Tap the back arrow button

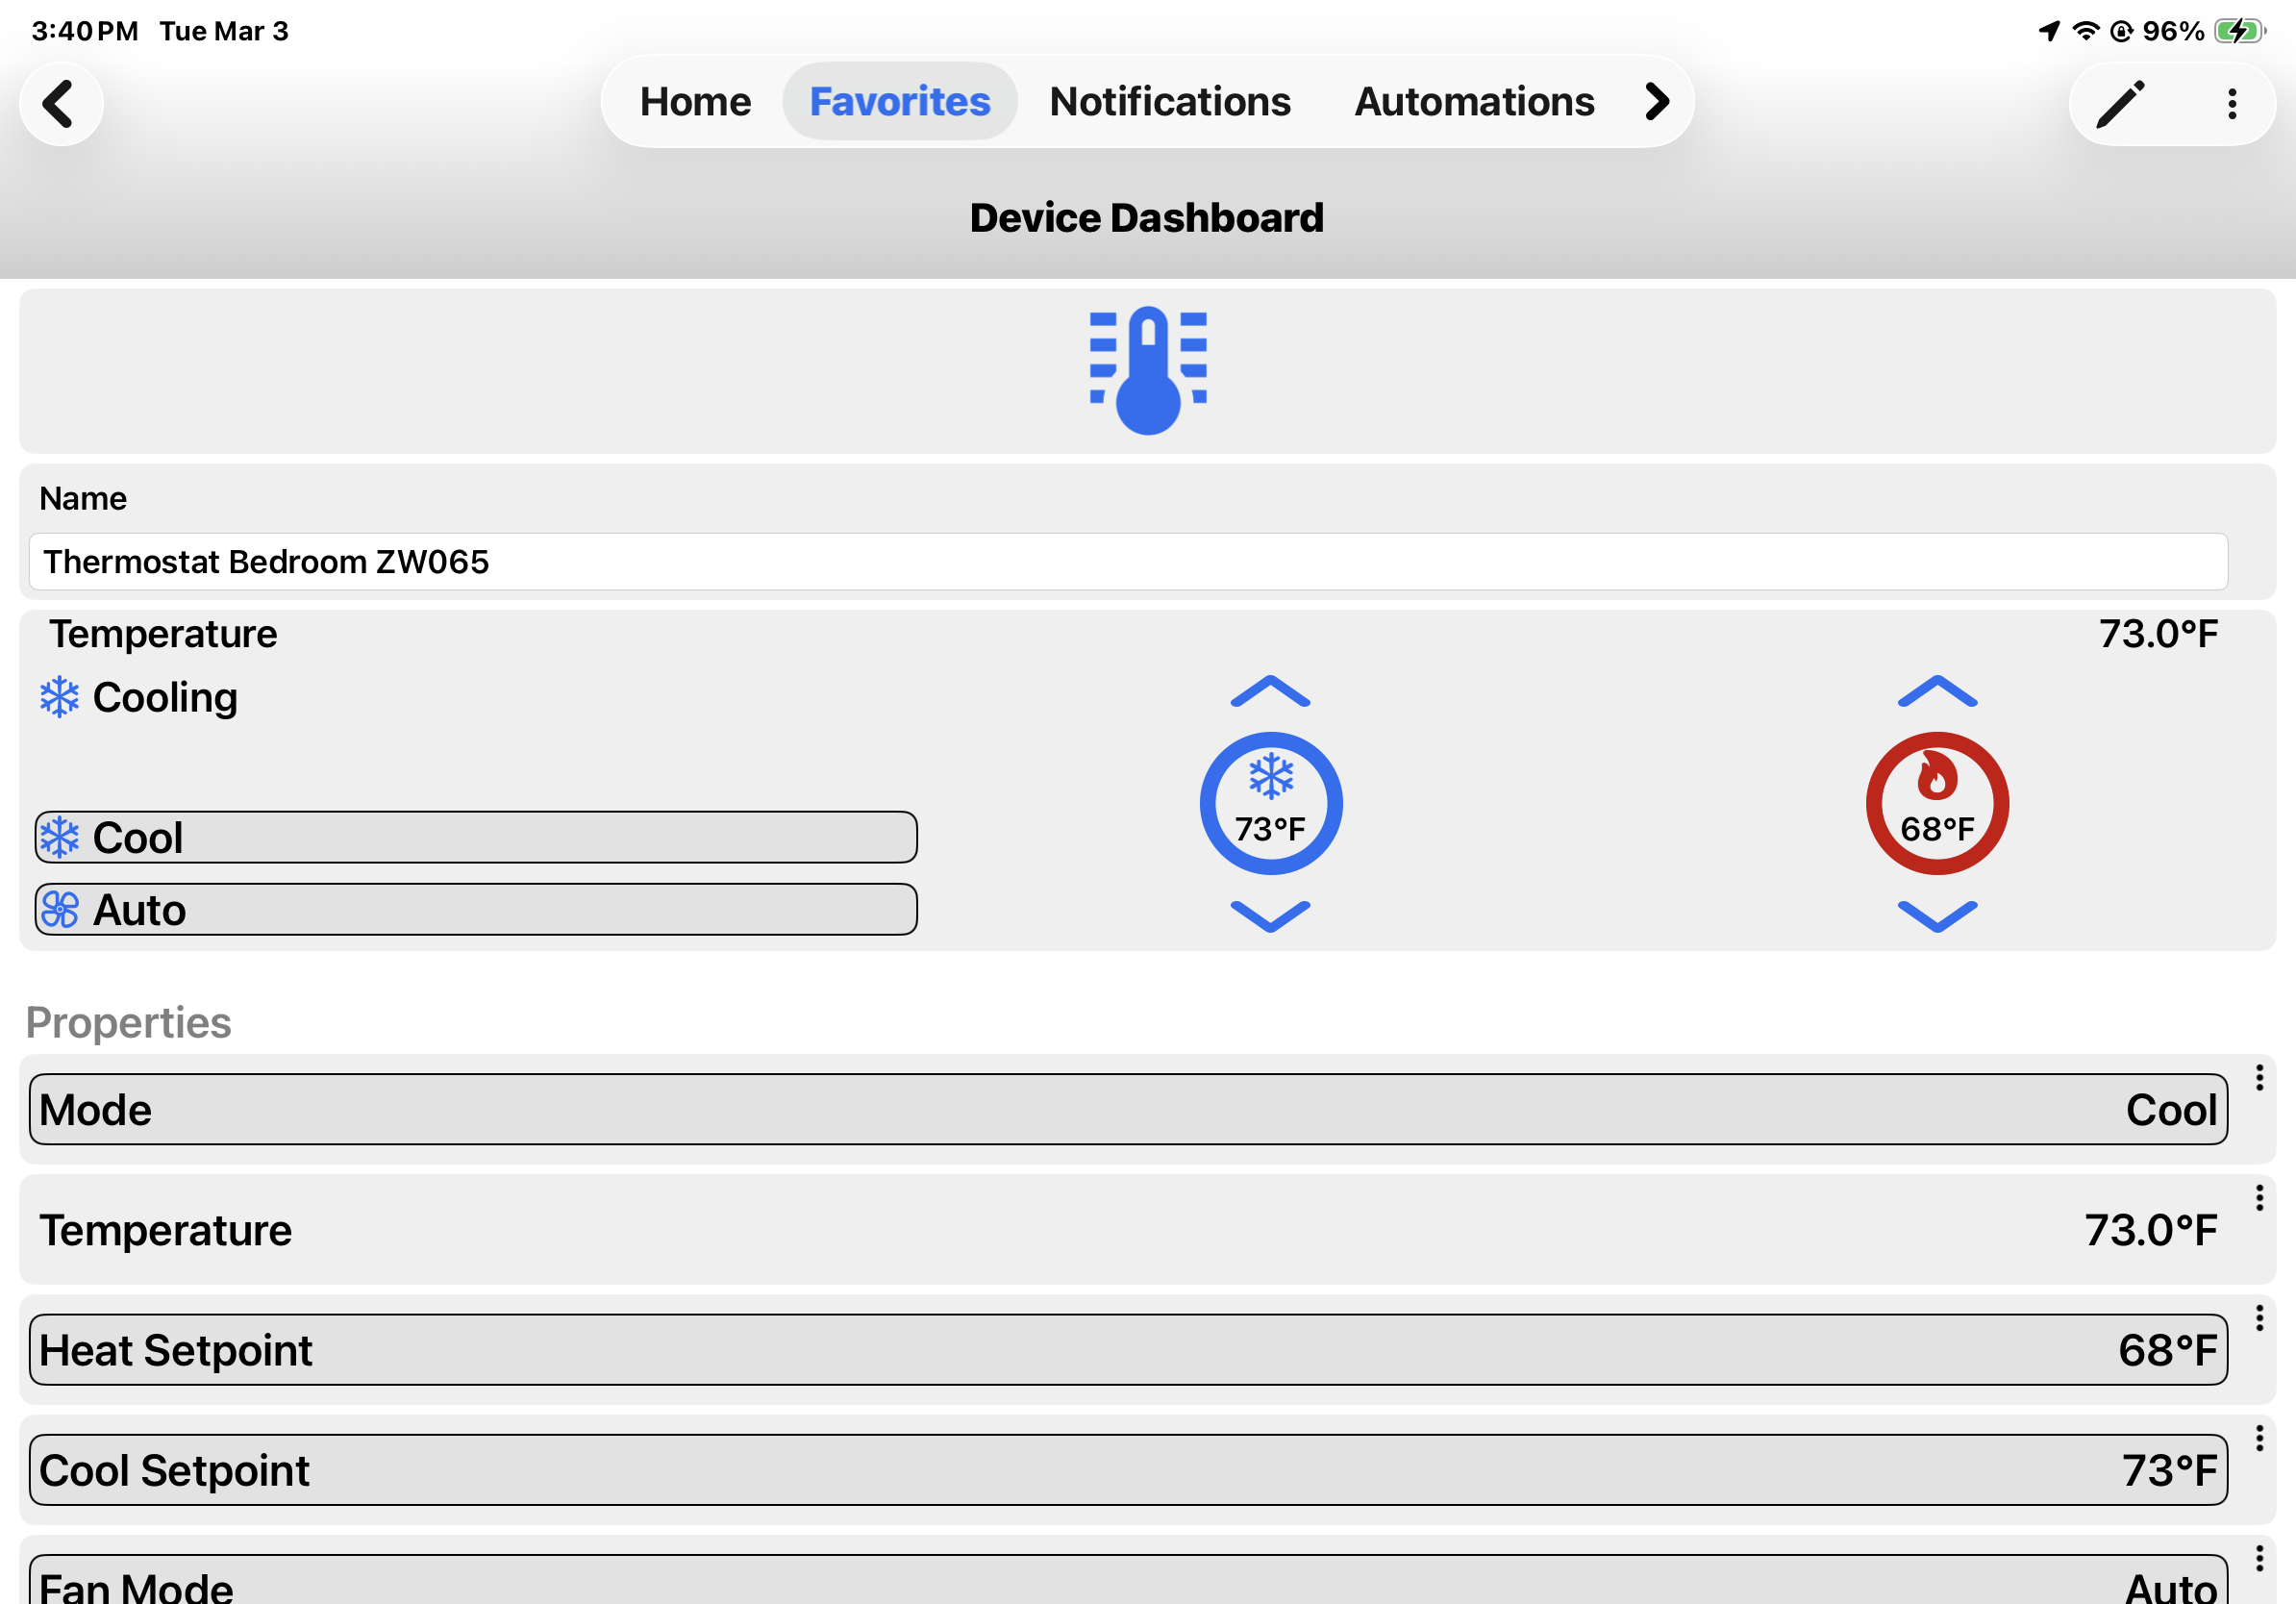point(60,103)
